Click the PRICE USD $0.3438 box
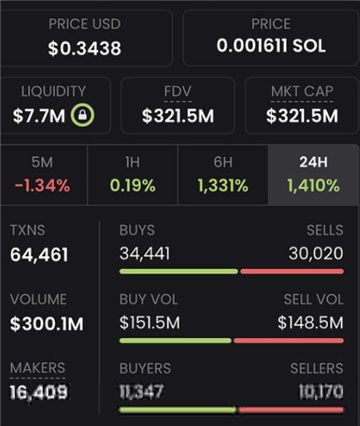Screen dimensions: 360x426 (x=85, y=38)
